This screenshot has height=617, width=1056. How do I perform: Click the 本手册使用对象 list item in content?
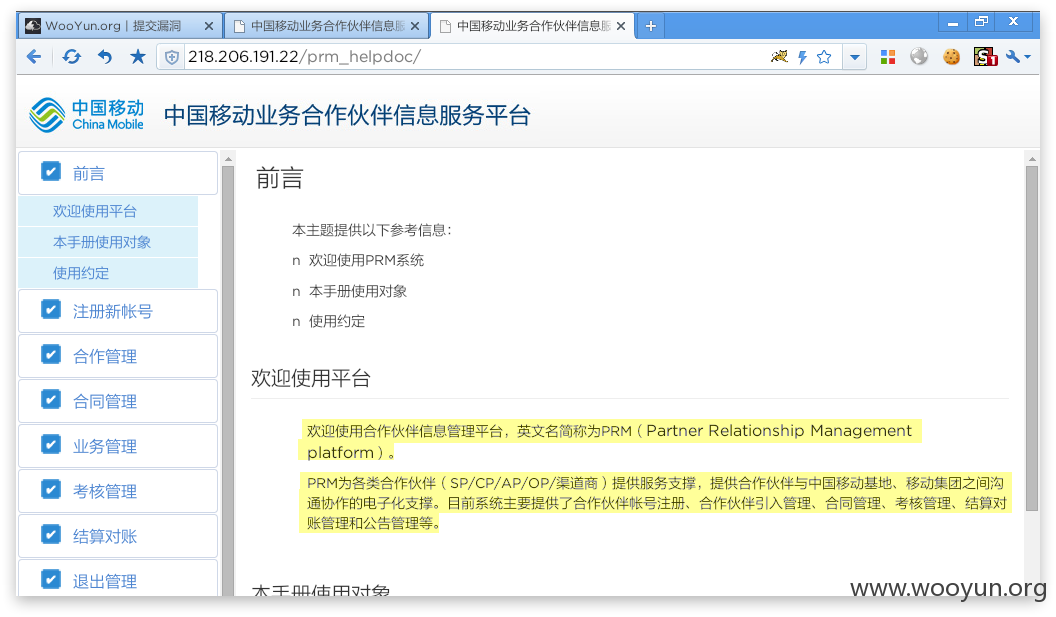click(358, 291)
